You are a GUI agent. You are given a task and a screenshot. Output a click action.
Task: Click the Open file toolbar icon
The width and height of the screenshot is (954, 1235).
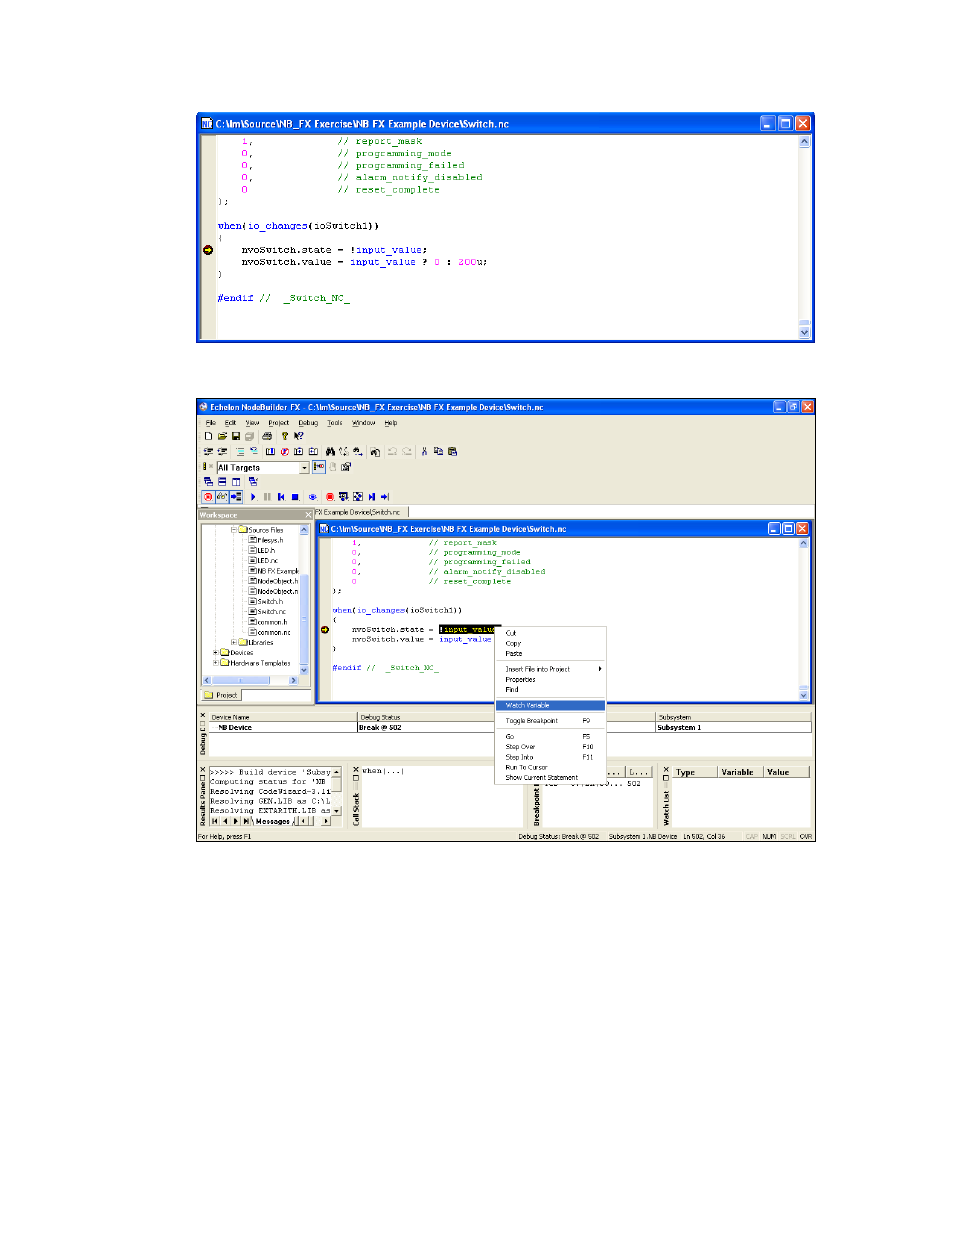tap(222, 436)
